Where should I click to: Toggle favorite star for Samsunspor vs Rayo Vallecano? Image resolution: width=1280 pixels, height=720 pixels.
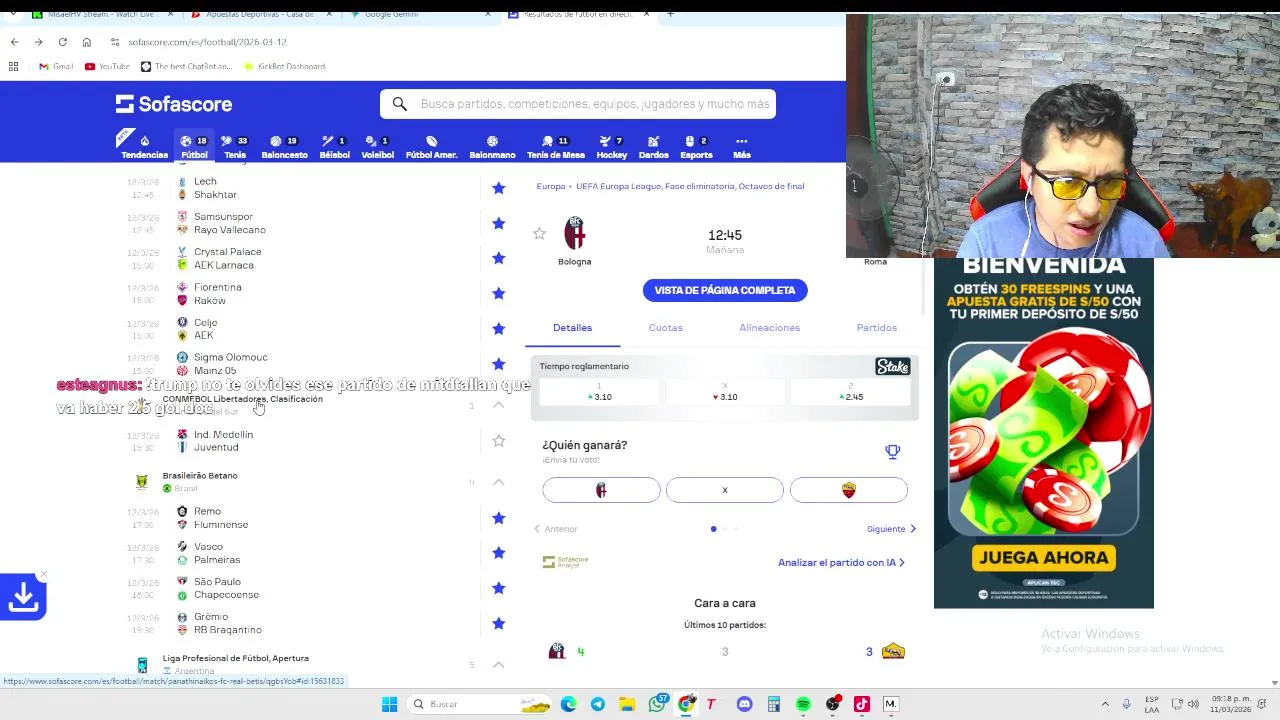(x=498, y=223)
